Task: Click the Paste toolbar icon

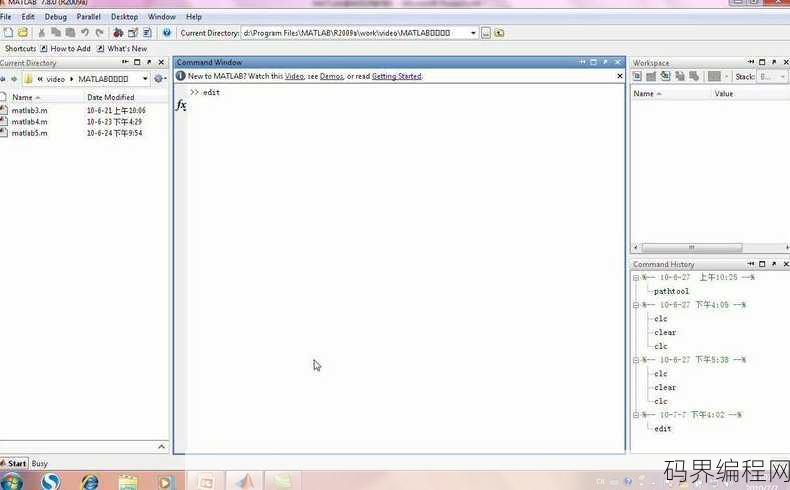Action: [70, 33]
